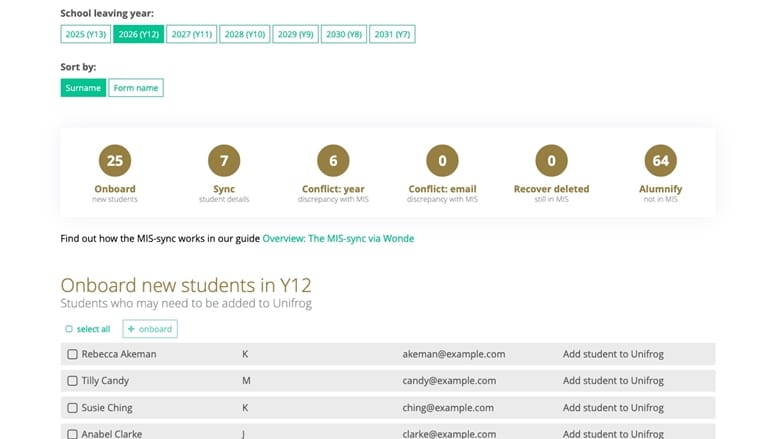
Task: Tick the checkbox beside Tilly Candy
Action: point(72,380)
